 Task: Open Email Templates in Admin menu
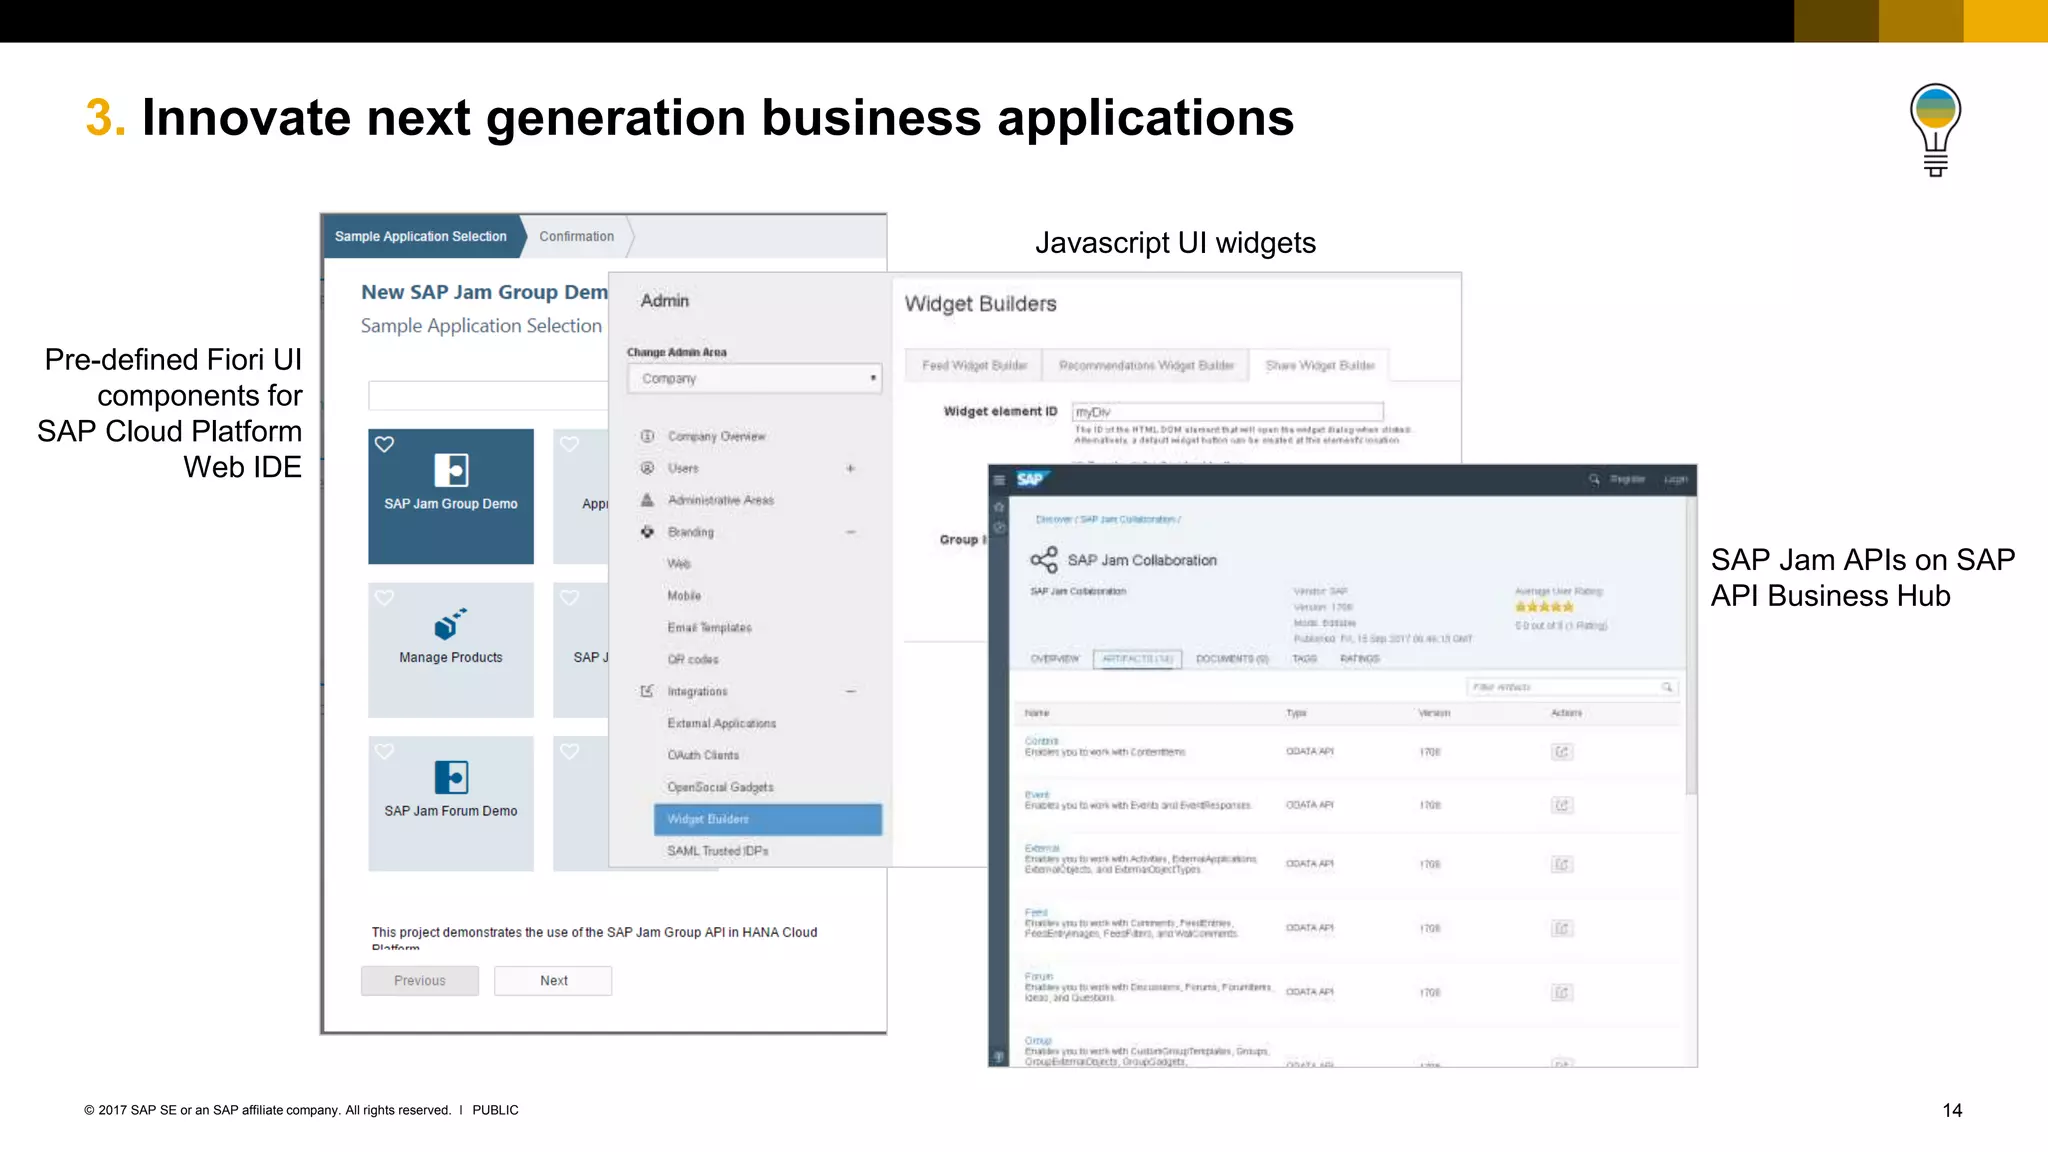709,628
